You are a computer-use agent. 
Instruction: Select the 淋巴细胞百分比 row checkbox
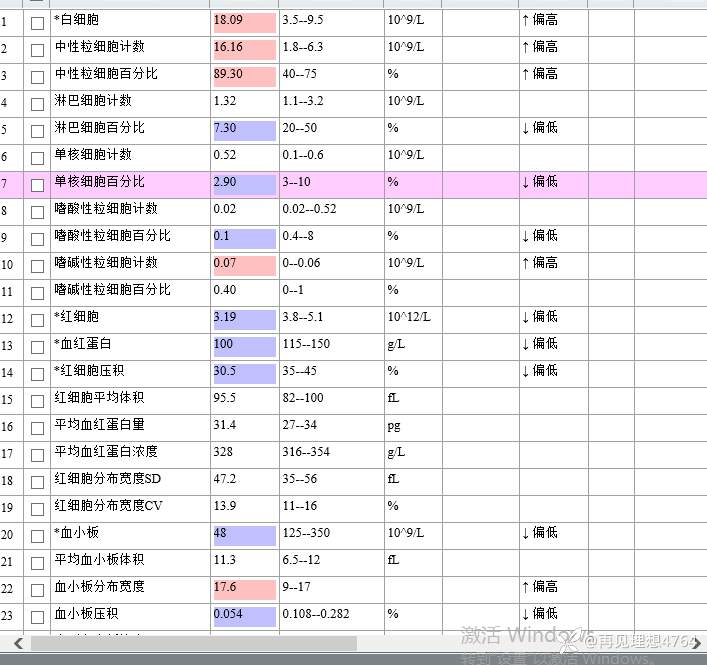point(37,130)
